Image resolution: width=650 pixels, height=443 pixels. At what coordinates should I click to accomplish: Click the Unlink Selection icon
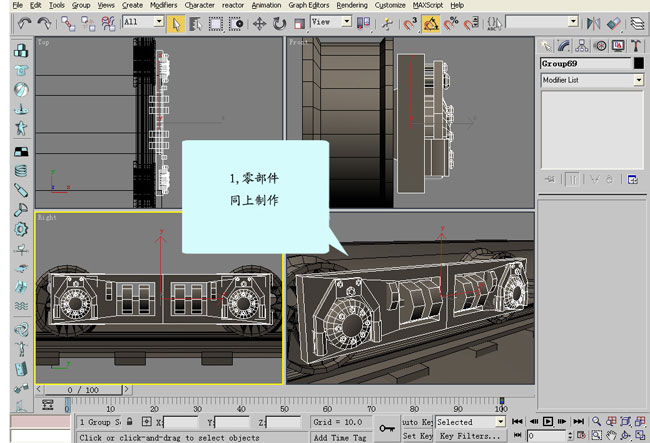coord(88,24)
